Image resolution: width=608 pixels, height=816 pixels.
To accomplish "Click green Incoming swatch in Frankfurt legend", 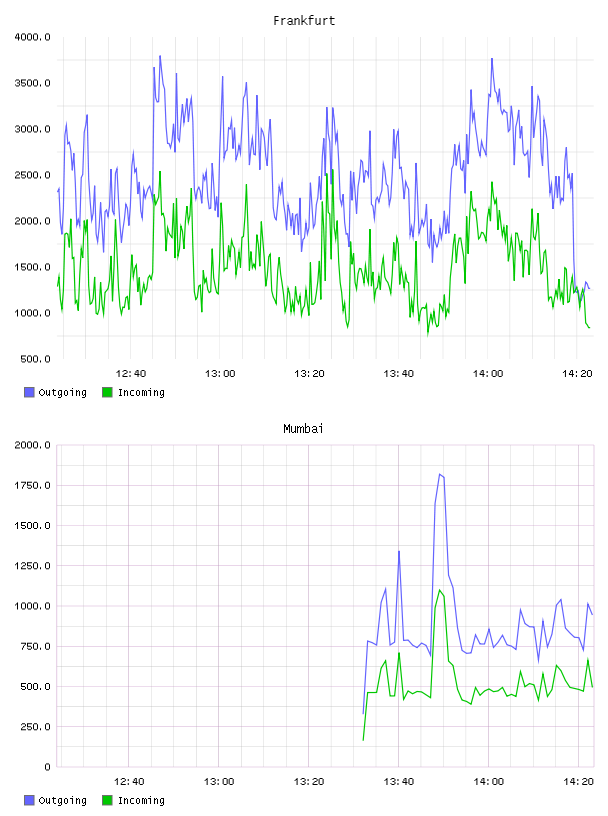I will (107, 392).
